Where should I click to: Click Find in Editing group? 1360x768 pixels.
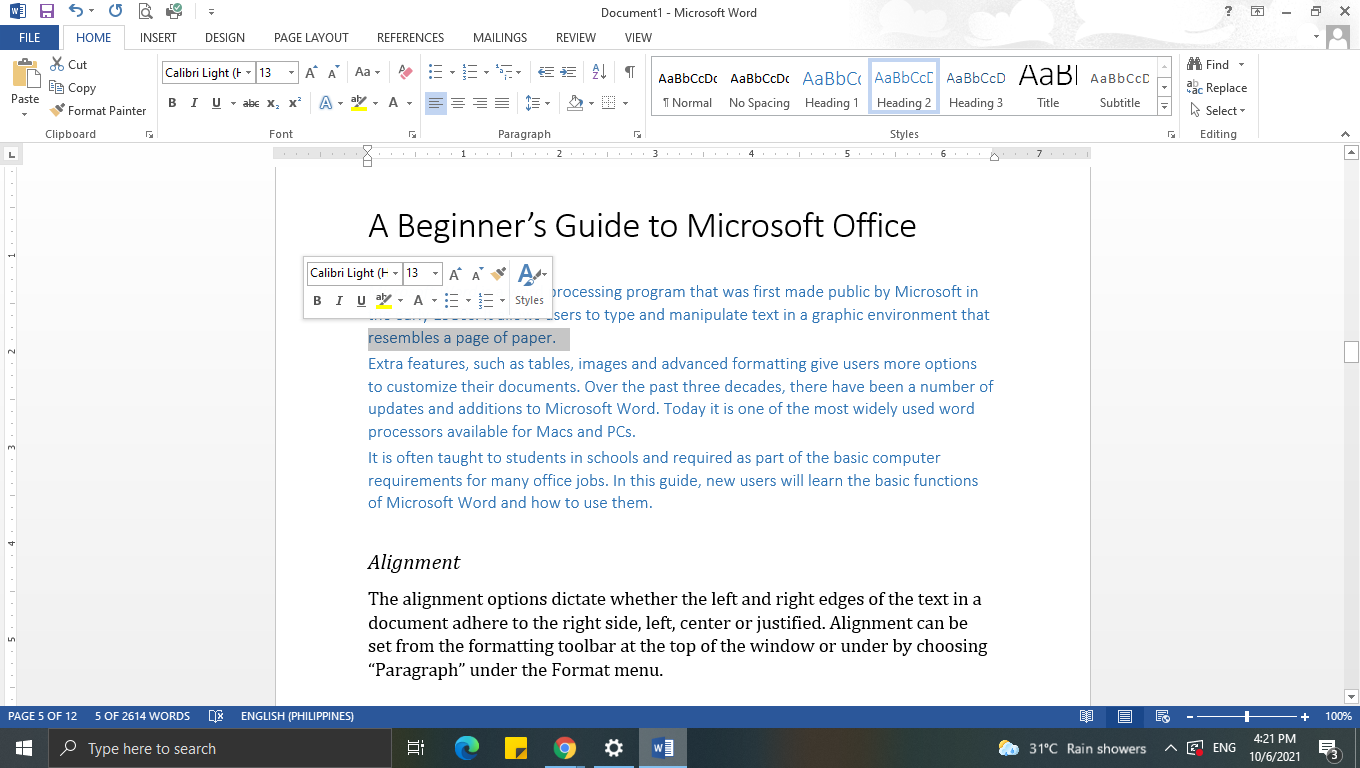[1208, 64]
